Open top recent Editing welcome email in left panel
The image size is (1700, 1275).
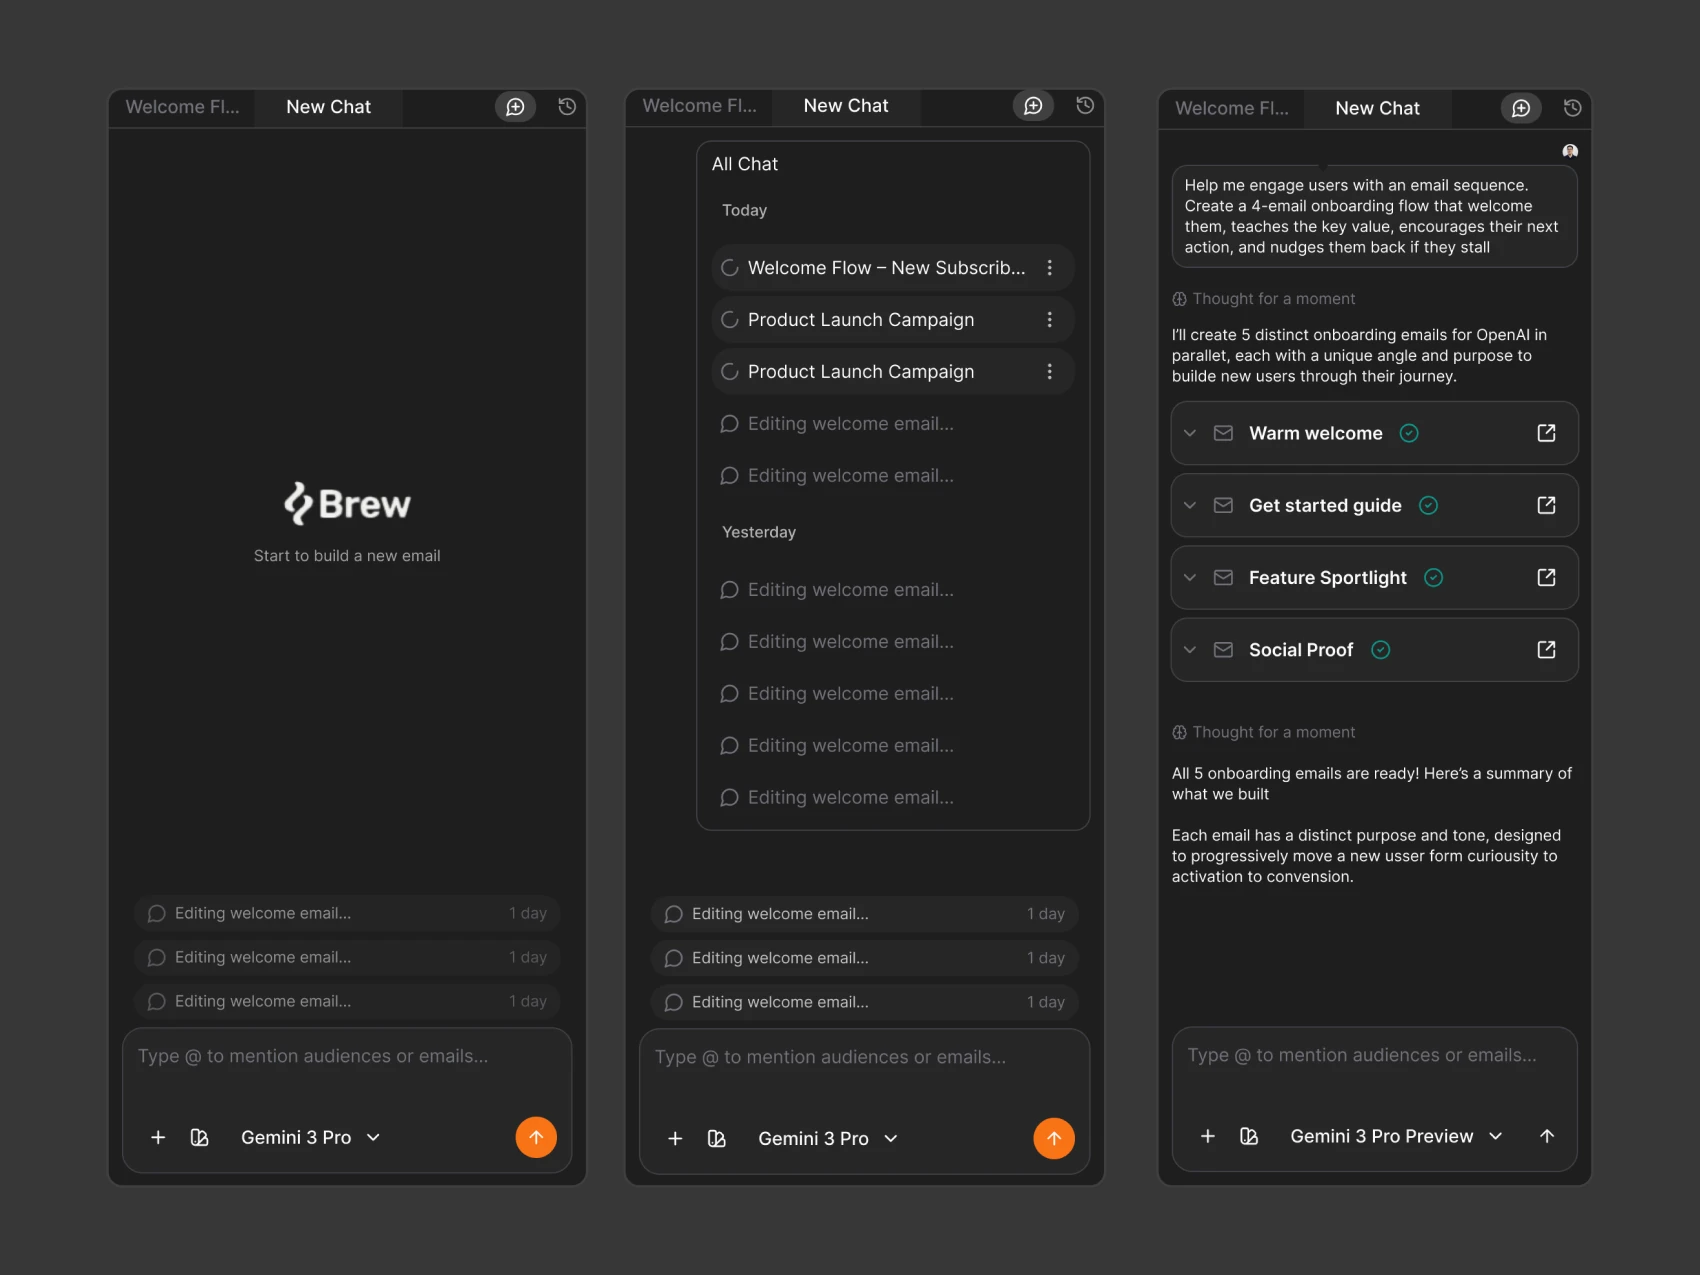[x=347, y=913]
